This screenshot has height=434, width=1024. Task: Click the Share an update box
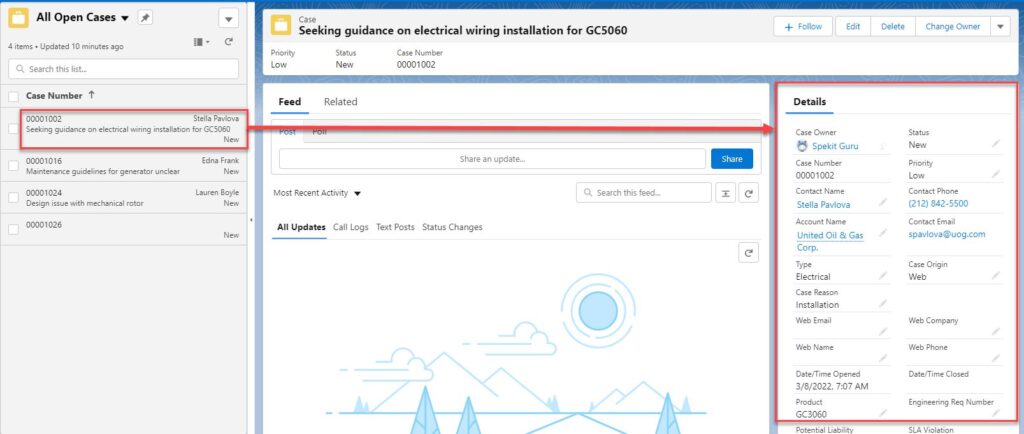coord(492,159)
